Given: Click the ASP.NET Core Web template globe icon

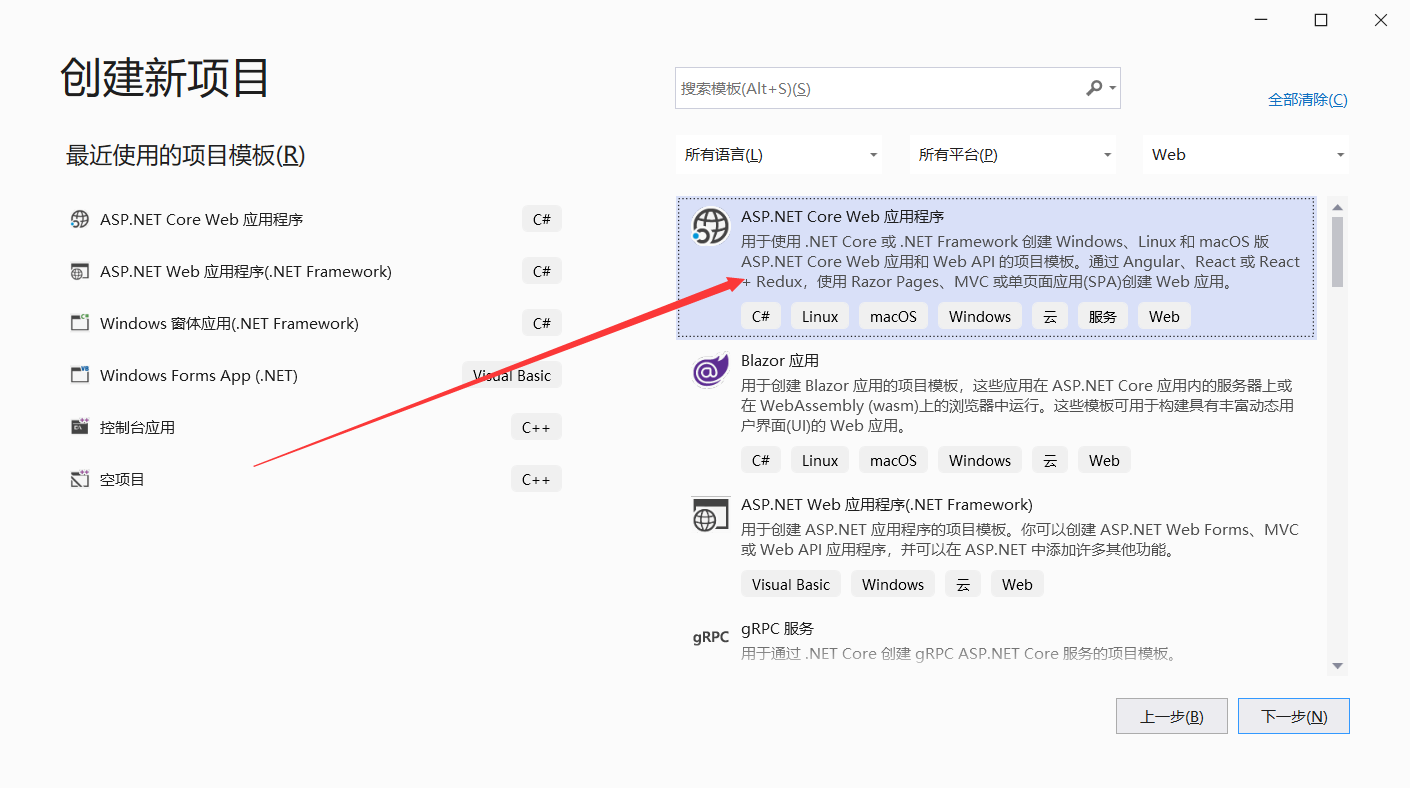Looking at the screenshot, I should [711, 227].
